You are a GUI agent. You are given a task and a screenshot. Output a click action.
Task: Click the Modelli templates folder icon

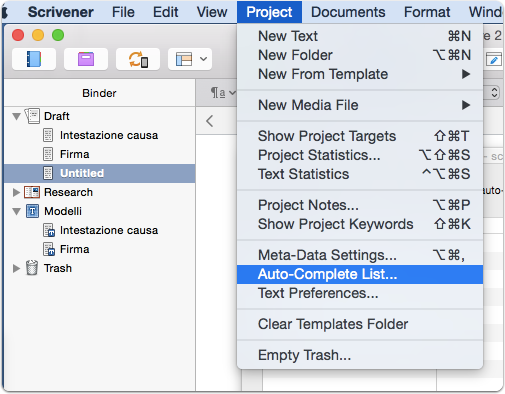pos(32,211)
